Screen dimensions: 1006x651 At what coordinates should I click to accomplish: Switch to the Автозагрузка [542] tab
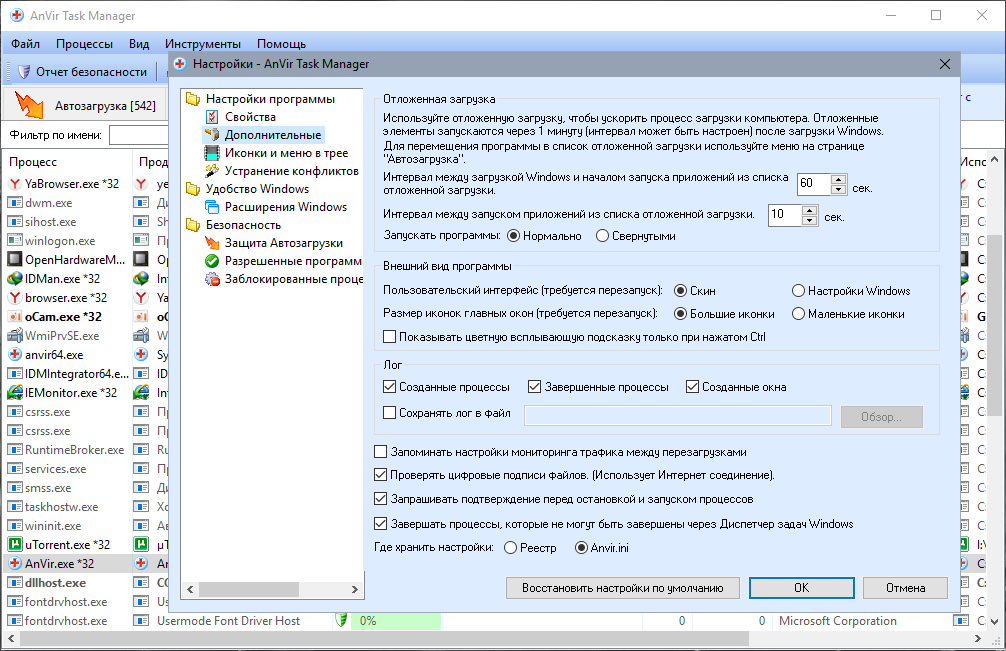click(85, 105)
